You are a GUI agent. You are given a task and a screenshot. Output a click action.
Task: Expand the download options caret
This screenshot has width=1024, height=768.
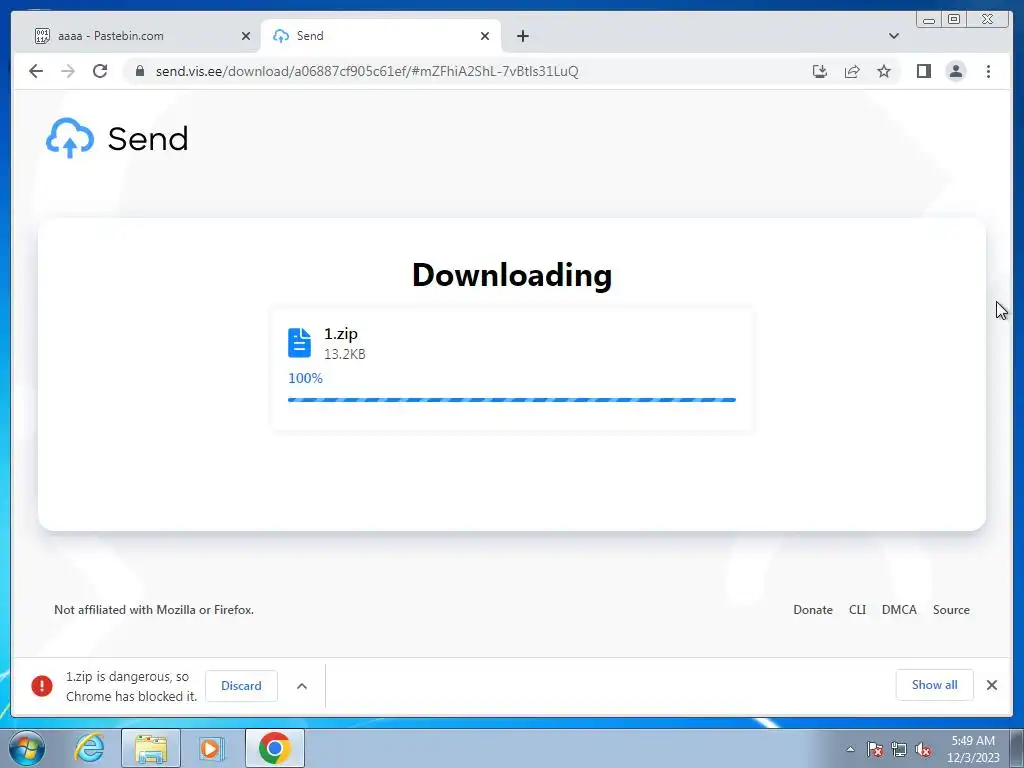(302, 686)
